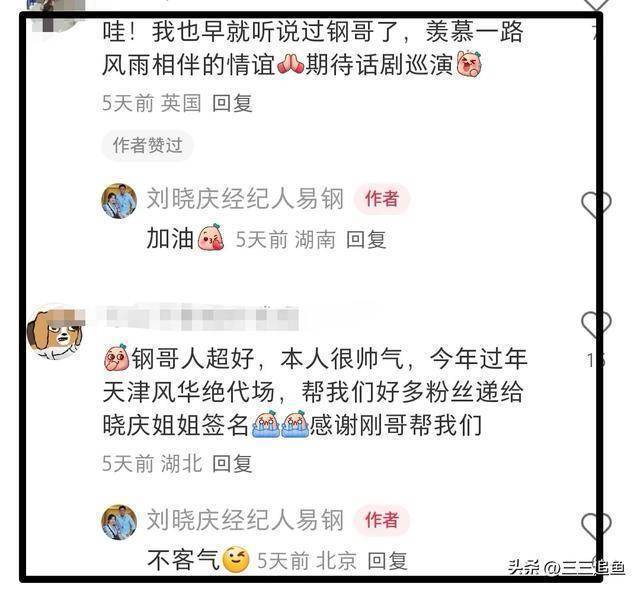
Task: Reply to the comment posted from 湖北
Action: point(232,464)
